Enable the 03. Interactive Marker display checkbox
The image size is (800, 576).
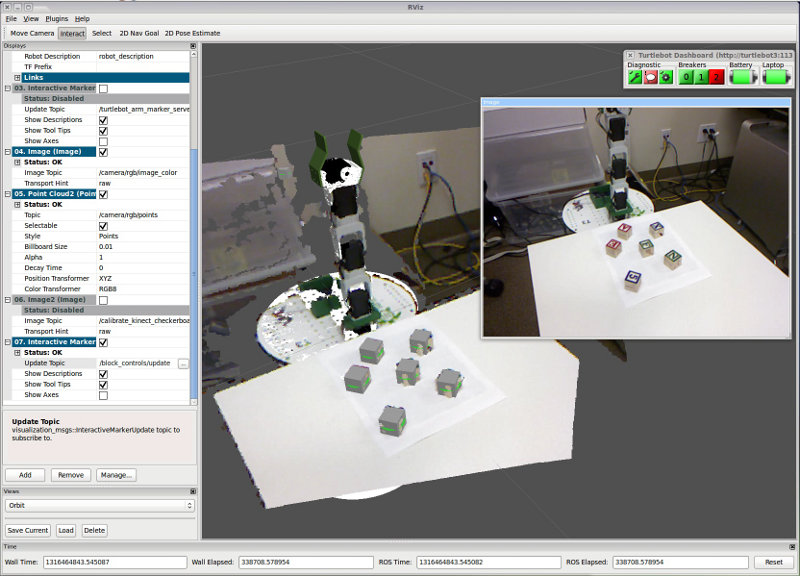click(x=103, y=88)
